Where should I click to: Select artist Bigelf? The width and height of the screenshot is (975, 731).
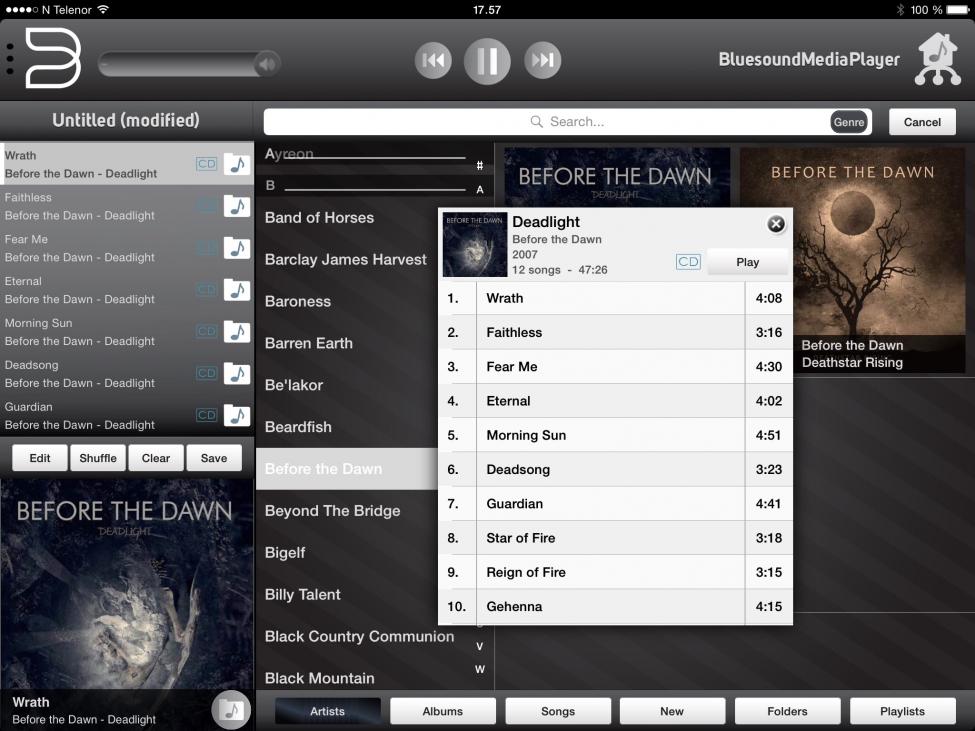coord(347,553)
